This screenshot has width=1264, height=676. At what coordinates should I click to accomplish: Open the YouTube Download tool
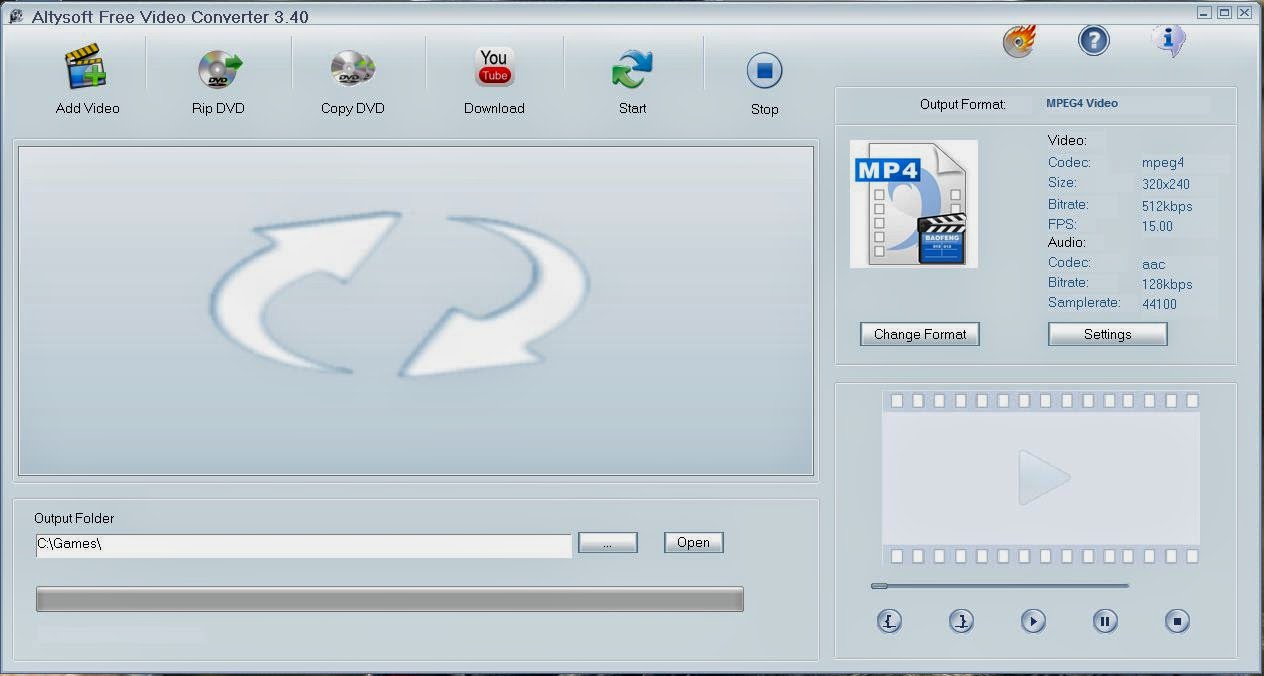[494, 67]
